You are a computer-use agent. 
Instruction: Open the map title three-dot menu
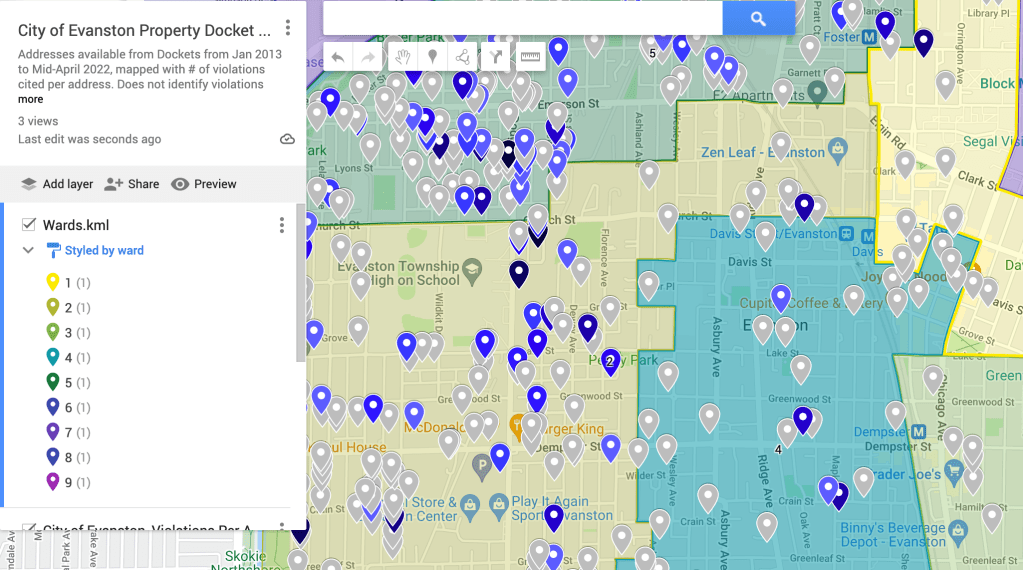(x=288, y=28)
